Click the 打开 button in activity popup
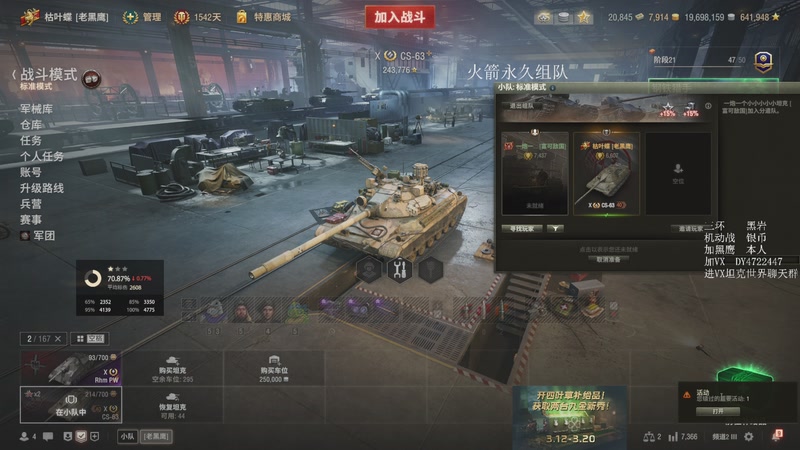 click(x=718, y=411)
